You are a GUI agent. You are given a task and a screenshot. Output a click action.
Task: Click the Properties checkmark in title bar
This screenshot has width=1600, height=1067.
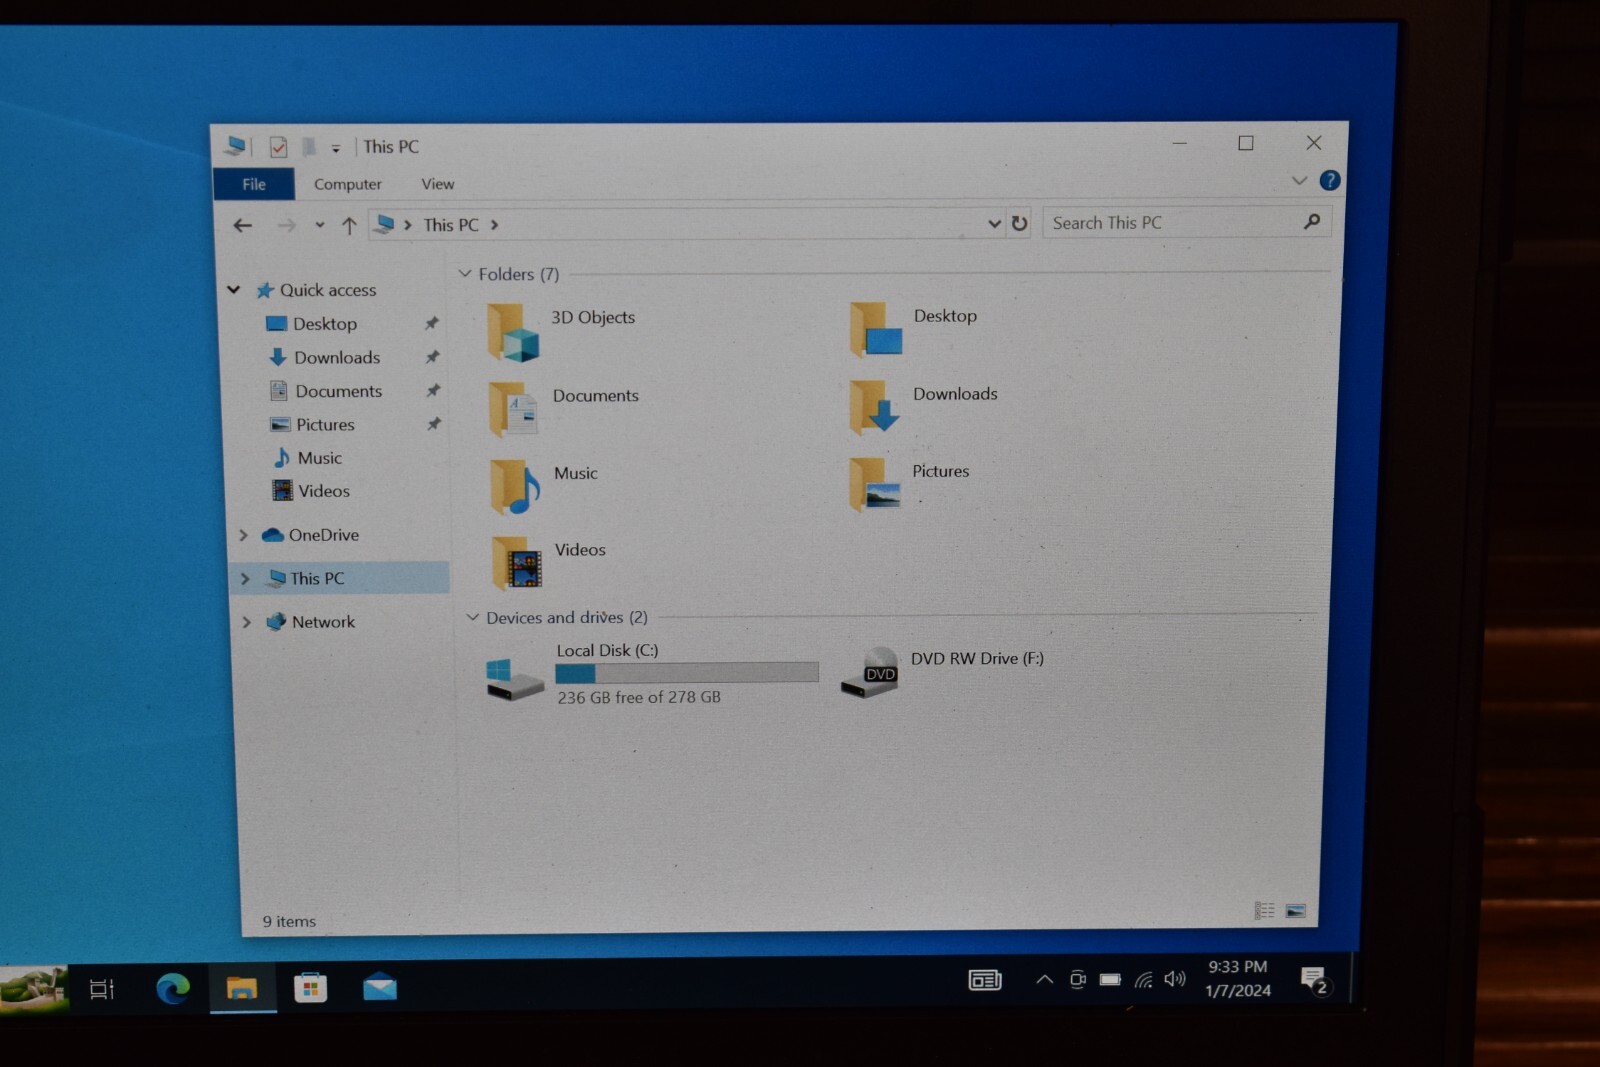pos(278,147)
